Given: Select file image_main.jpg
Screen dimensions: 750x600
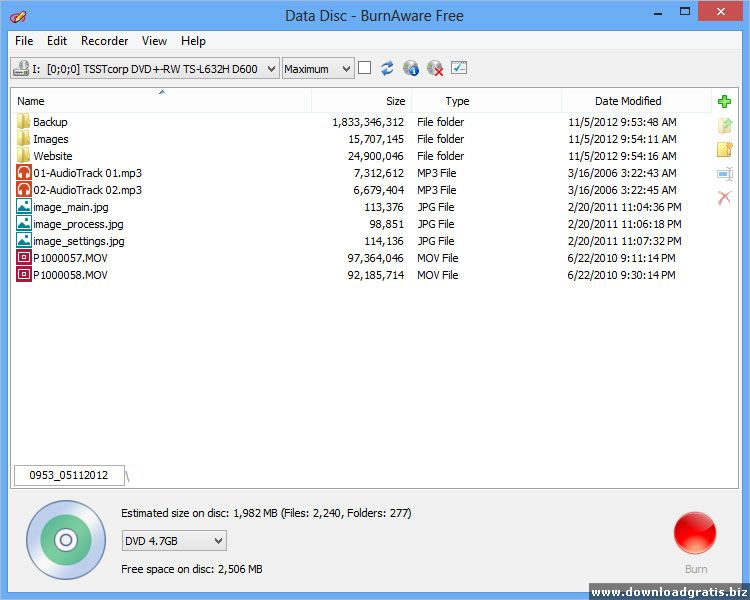Looking at the screenshot, I should click(71, 207).
